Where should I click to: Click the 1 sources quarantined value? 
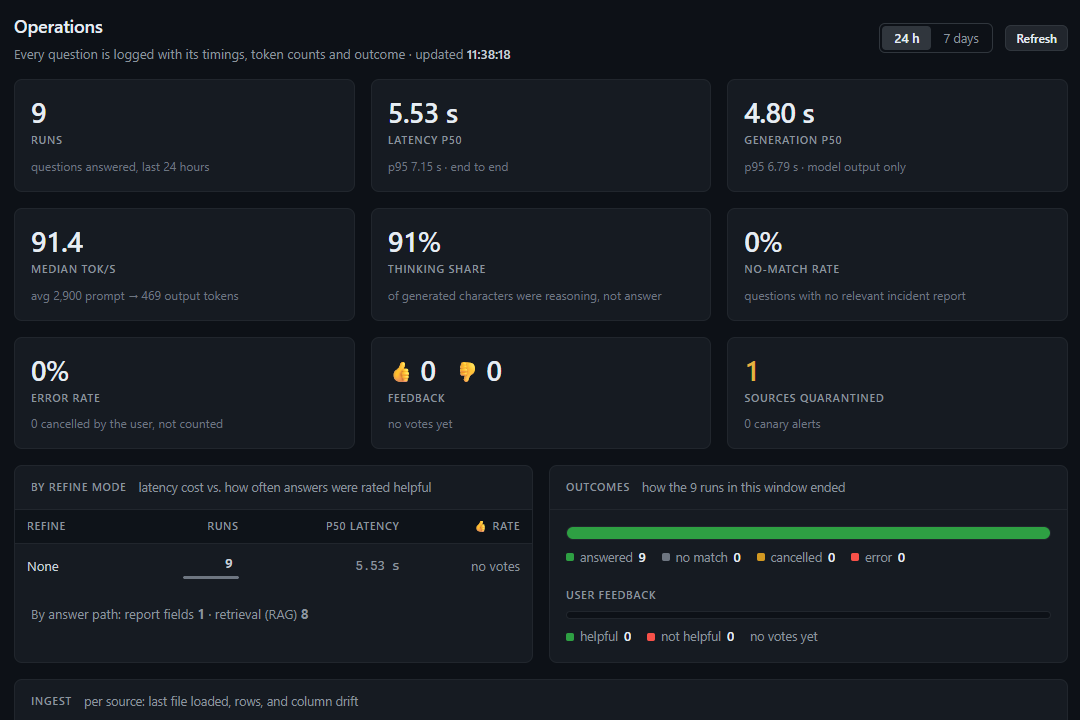[751, 371]
